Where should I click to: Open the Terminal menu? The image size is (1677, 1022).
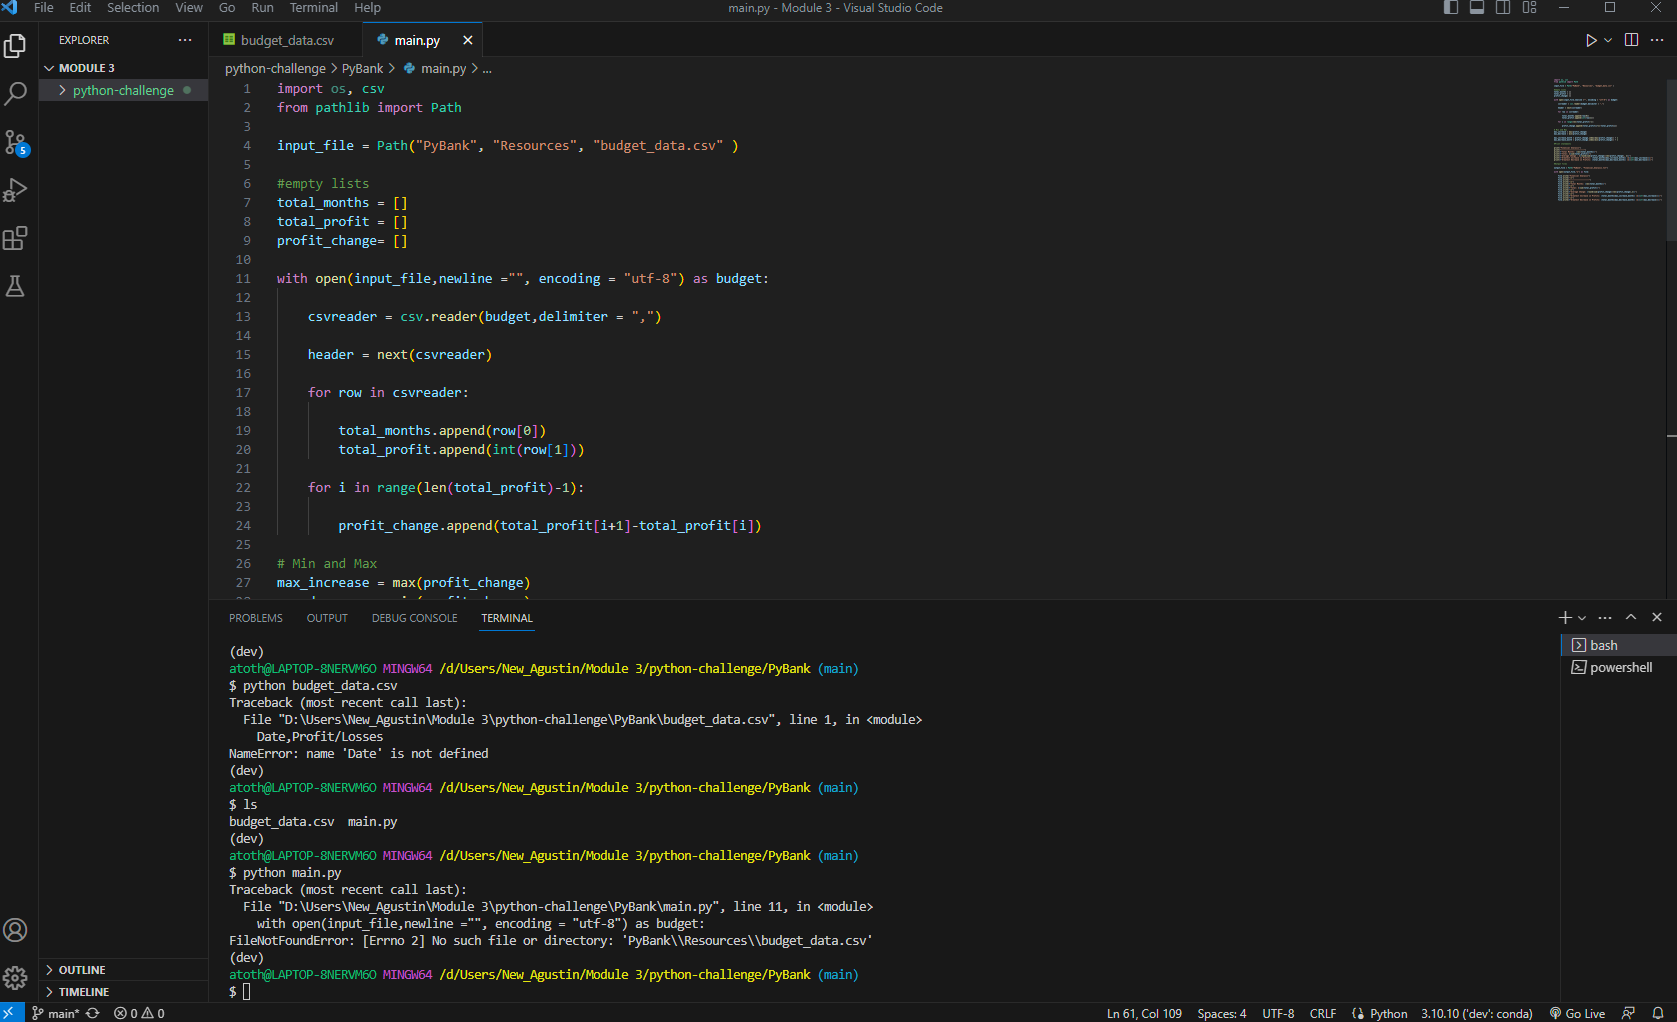pyautogui.click(x=313, y=8)
